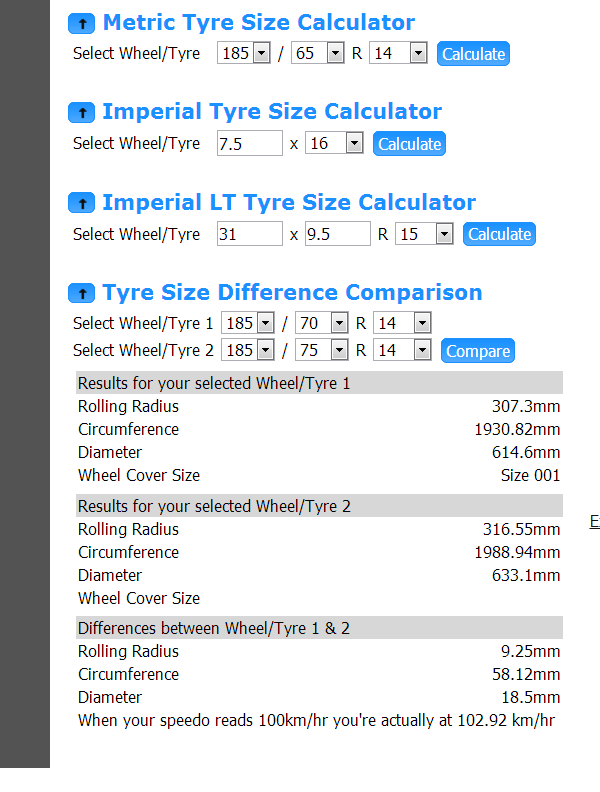The width and height of the screenshot is (600, 792).
Task: Expand the R 14 rim dropdown in Metric calculator
Action: pyautogui.click(x=398, y=53)
